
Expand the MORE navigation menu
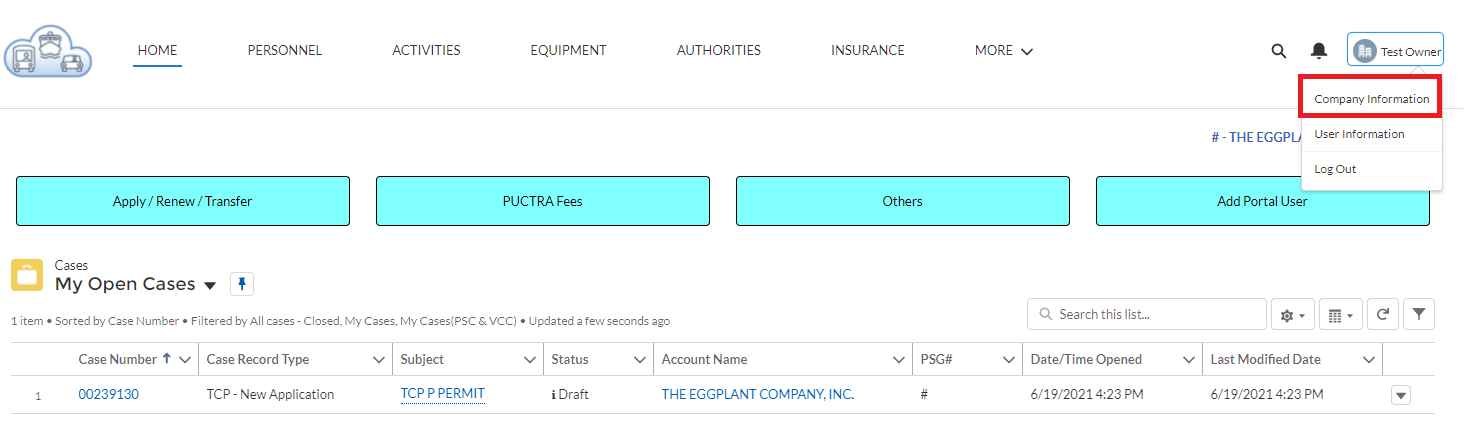click(1004, 50)
